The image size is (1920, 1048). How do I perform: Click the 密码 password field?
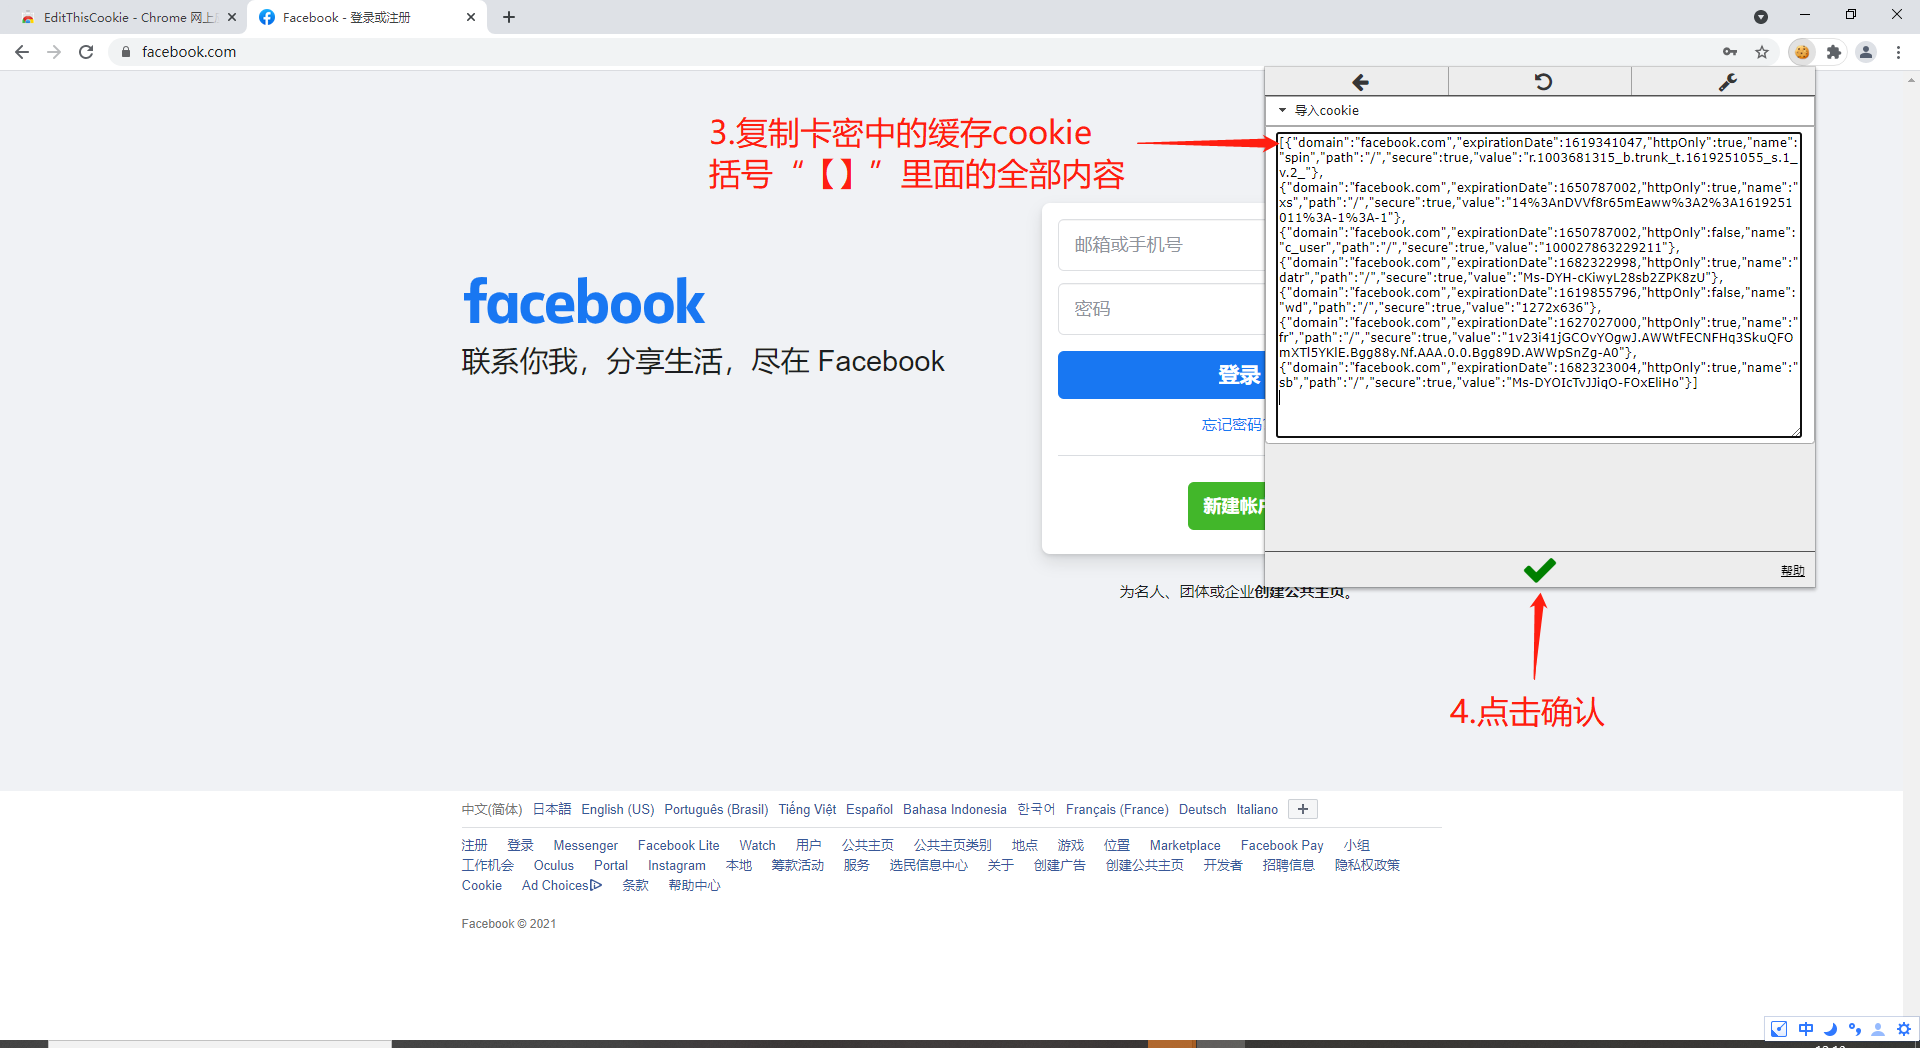point(1161,309)
